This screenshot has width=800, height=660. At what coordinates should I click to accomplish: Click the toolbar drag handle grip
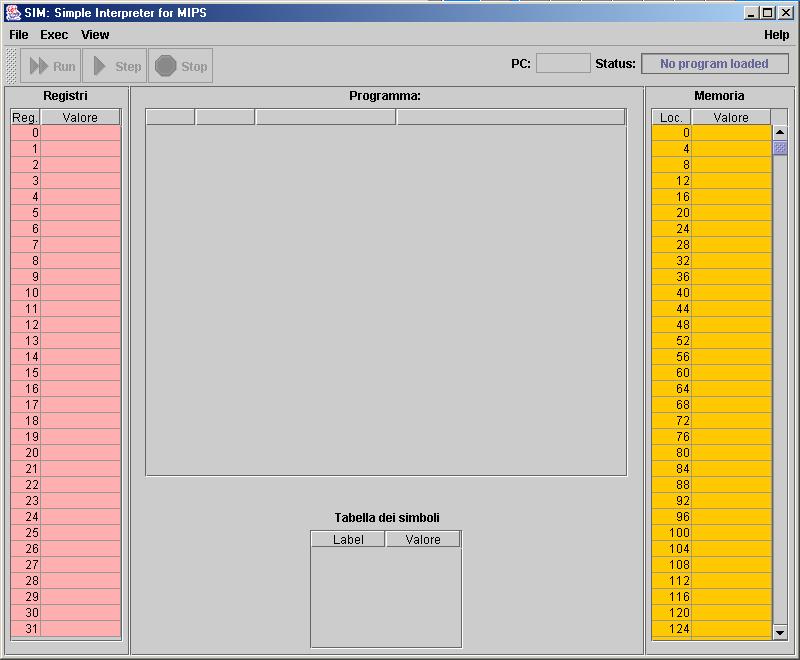pos(11,66)
